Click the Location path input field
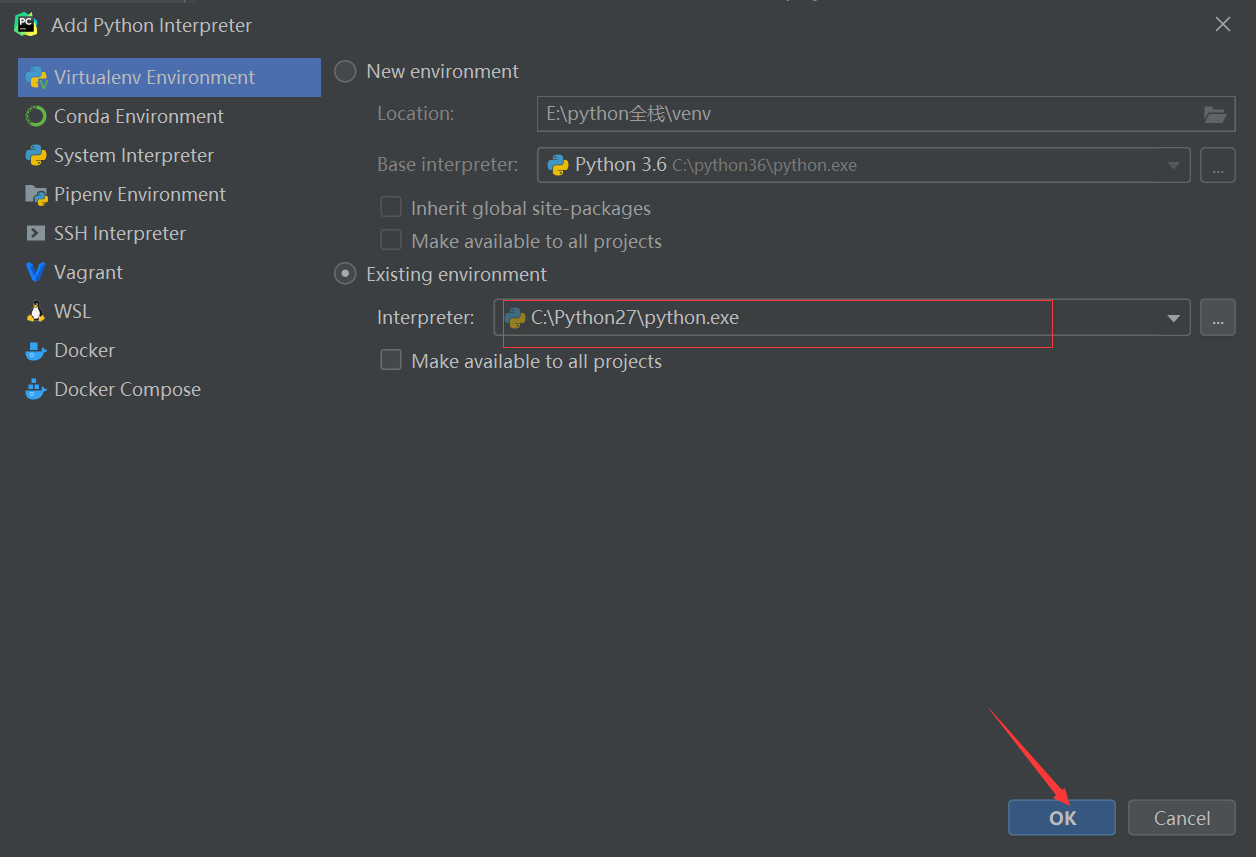Viewport: 1256px width, 857px height. 886,114
